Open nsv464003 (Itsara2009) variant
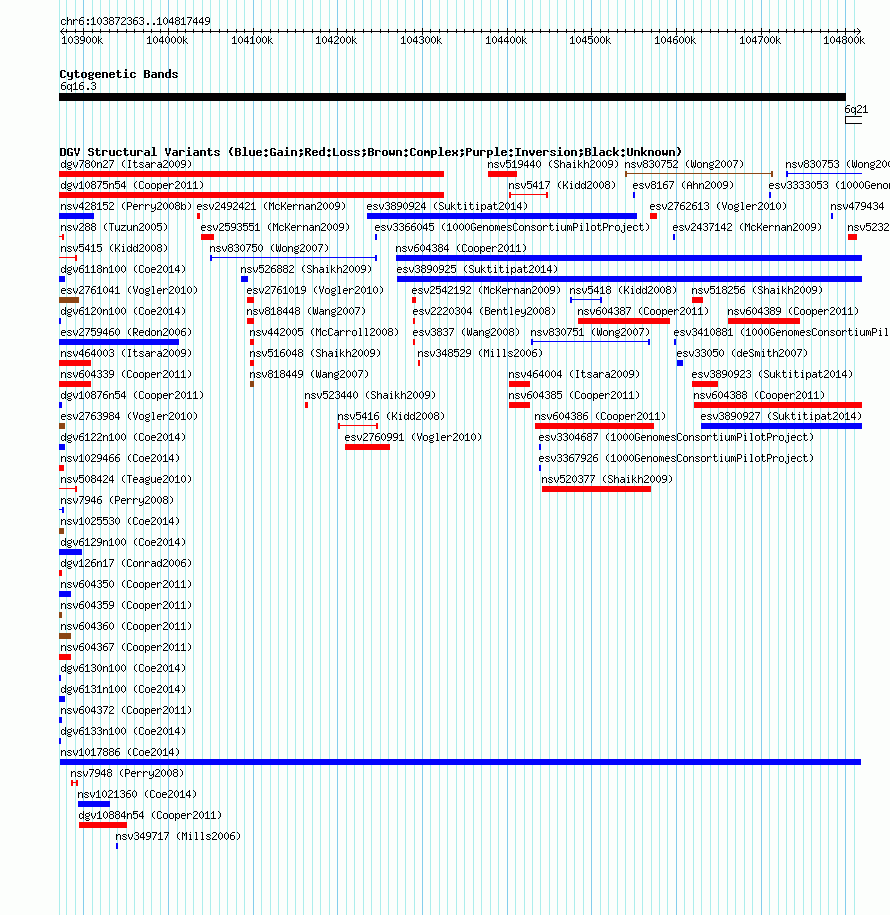The height and width of the screenshot is (915, 890). pyautogui.click(x=126, y=354)
